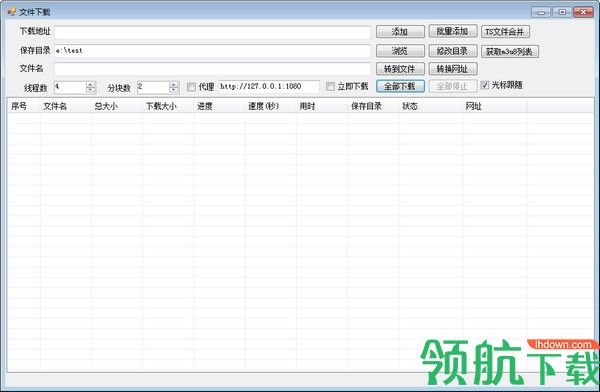
Task: Decrease the 线程数 spinner value
Action: point(91,90)
